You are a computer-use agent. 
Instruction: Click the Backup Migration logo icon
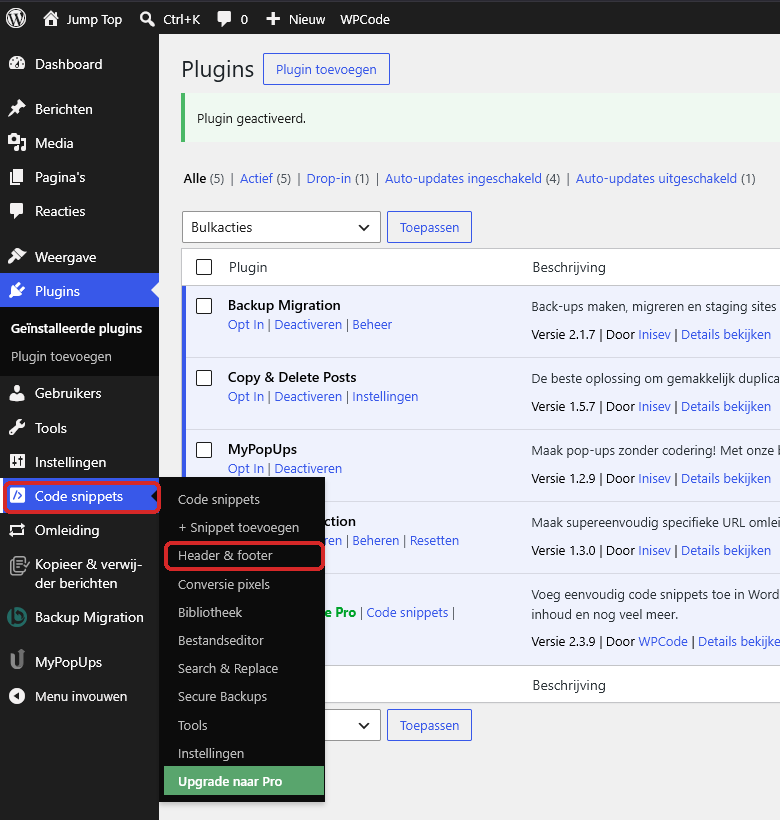tap(17, 617)
